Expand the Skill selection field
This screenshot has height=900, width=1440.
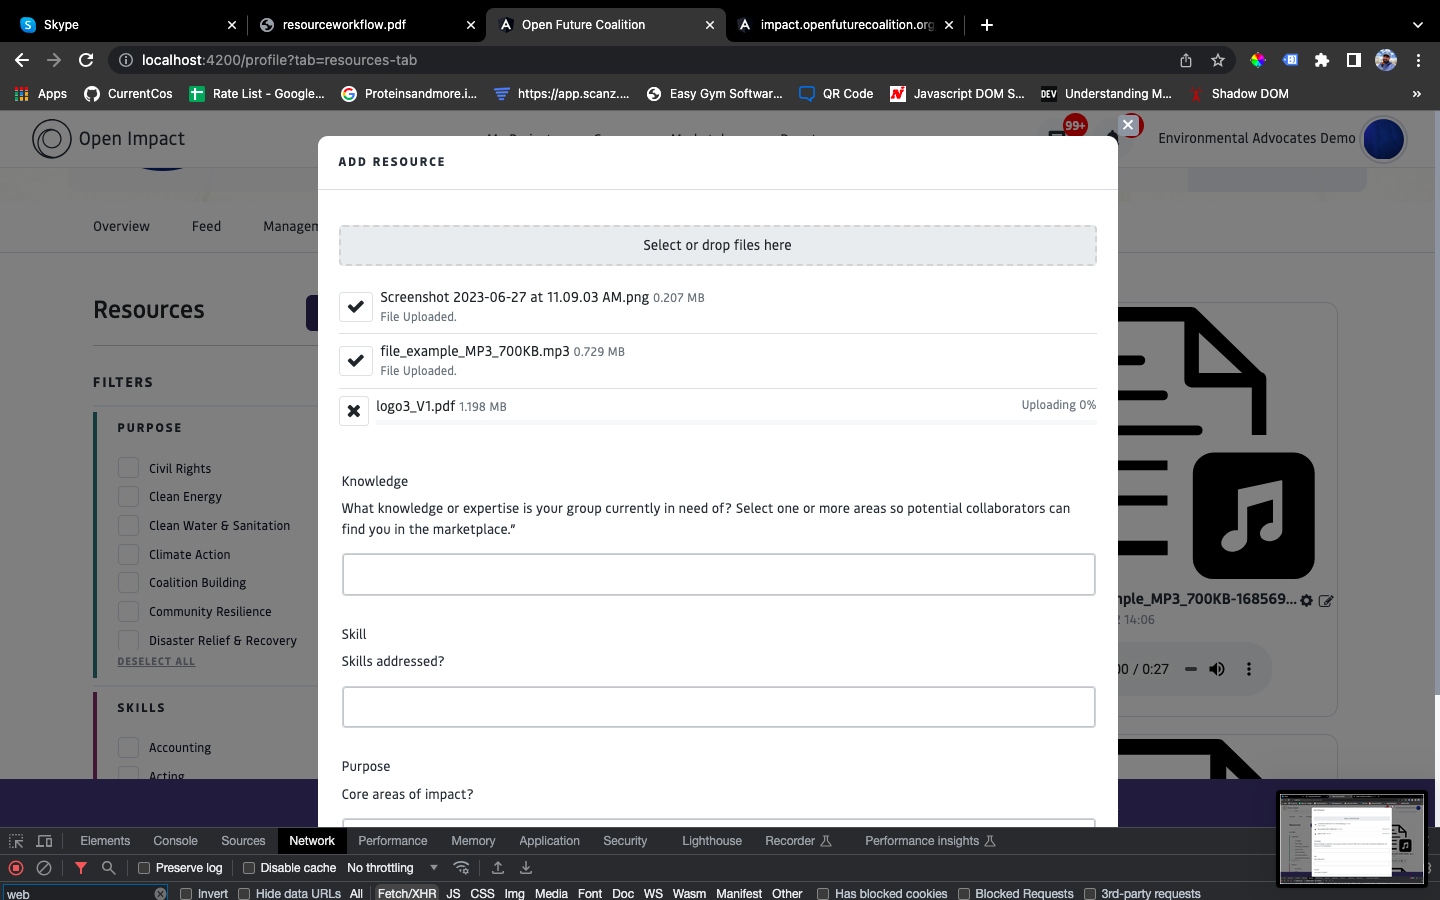coord(718,707)
